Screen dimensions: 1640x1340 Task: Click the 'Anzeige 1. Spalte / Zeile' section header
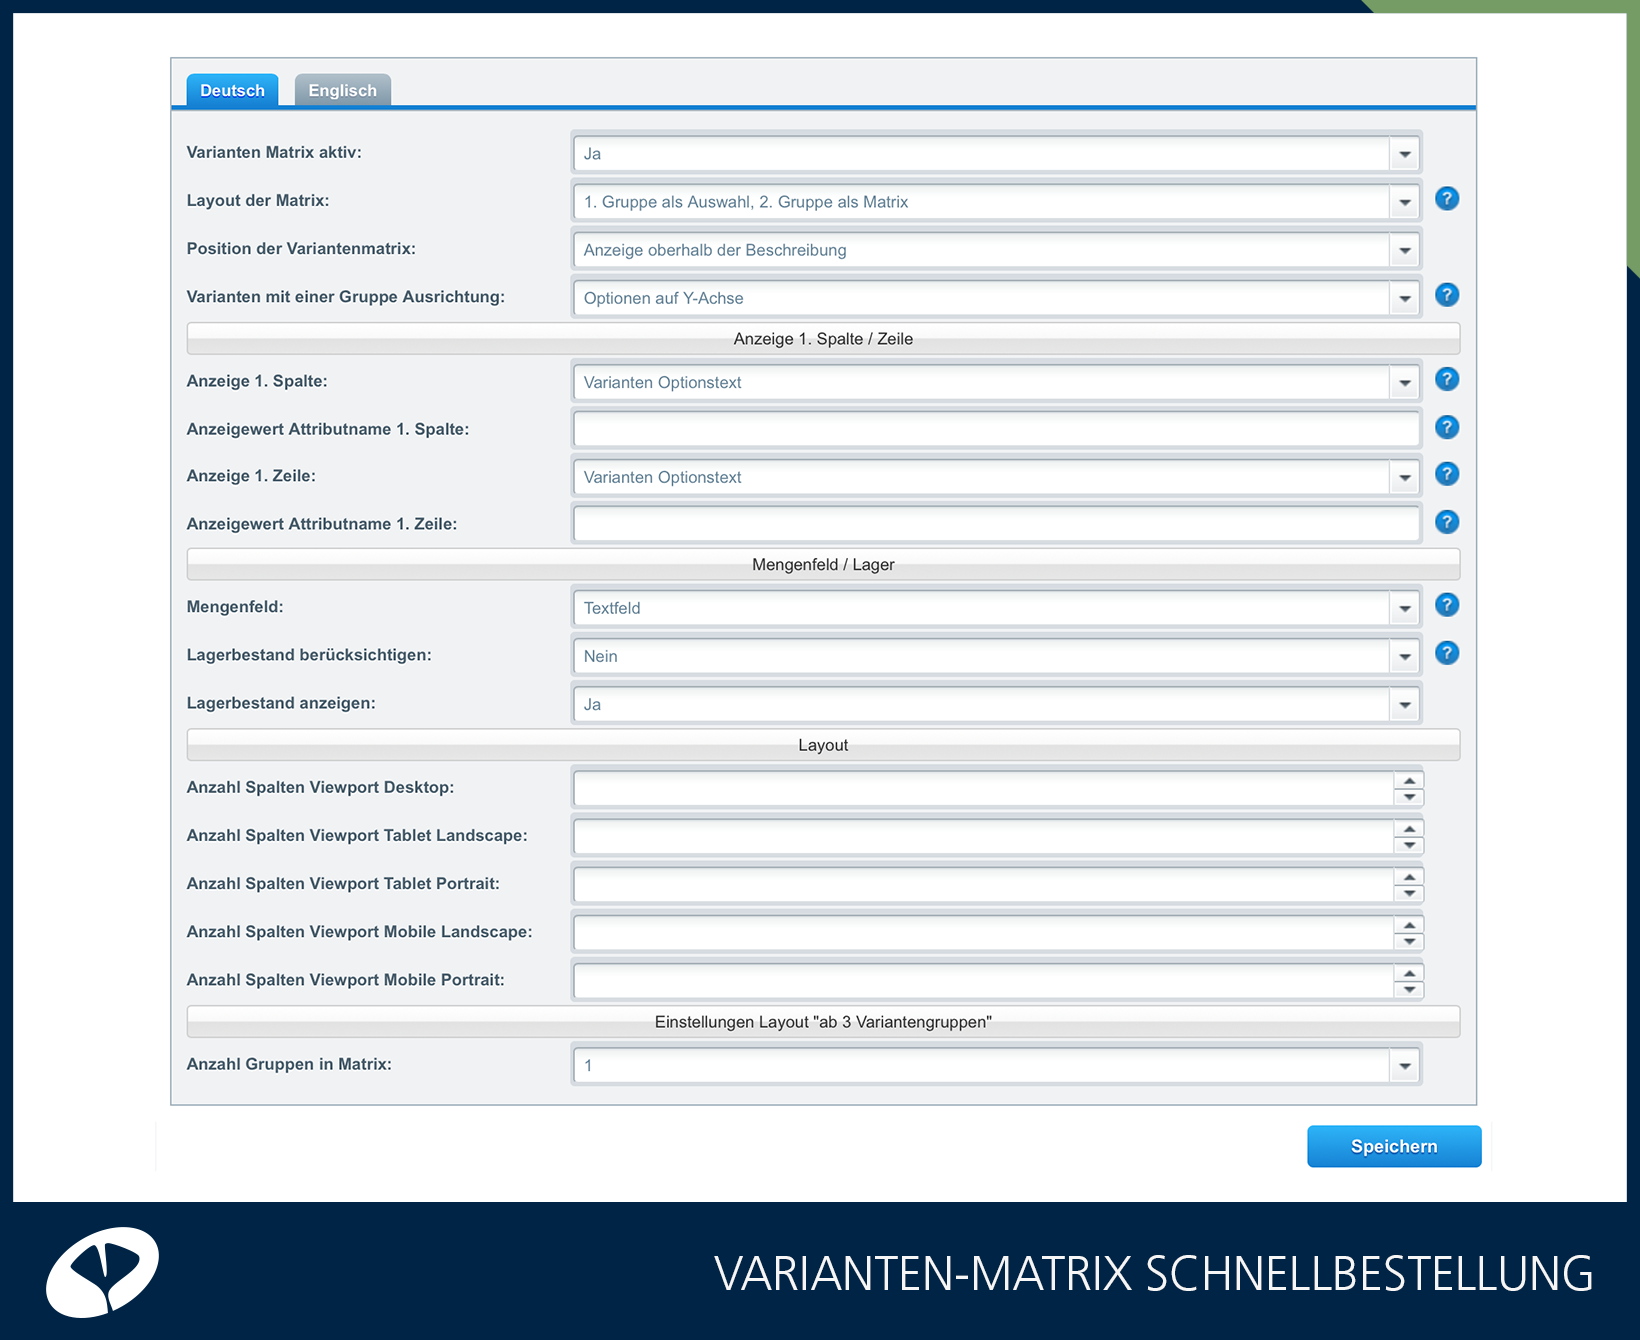point(823,339)
